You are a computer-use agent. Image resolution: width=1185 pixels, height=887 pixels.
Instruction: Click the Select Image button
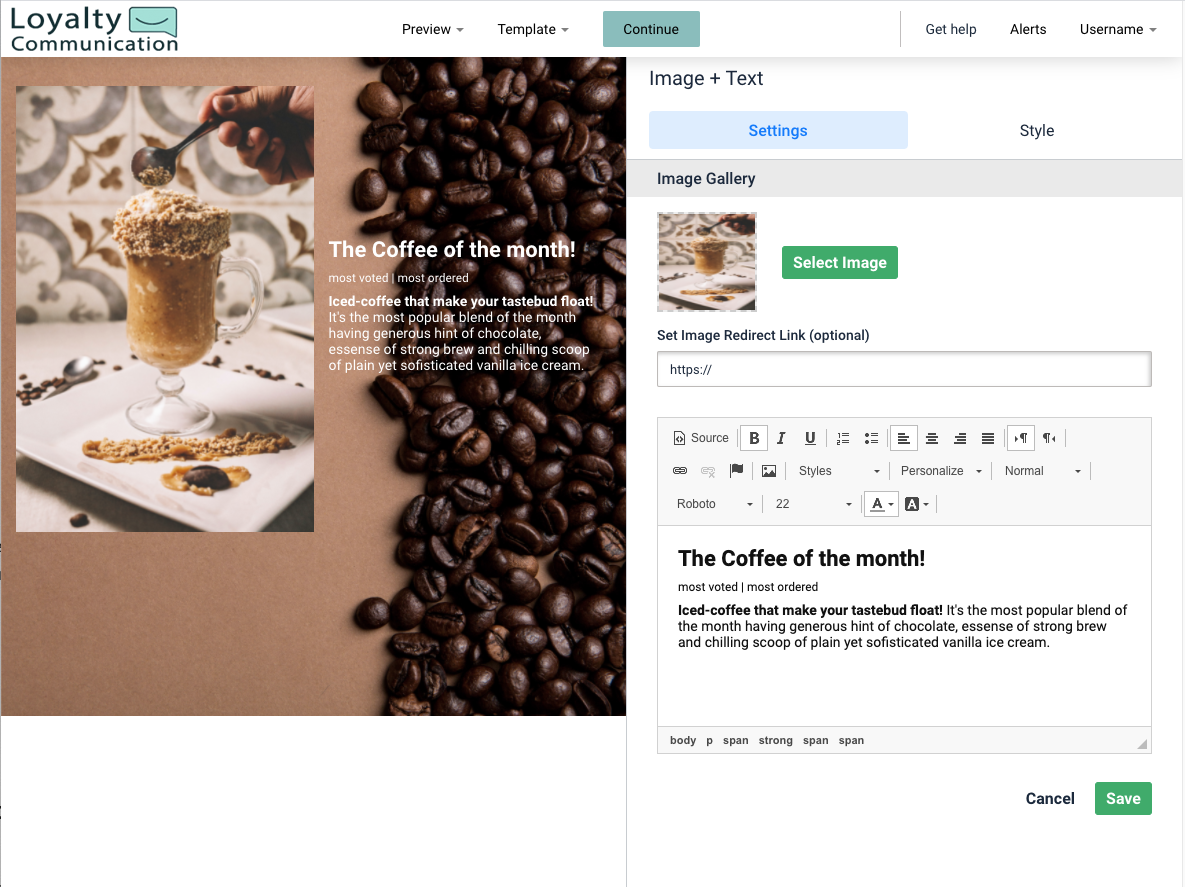[x=839, y=262]
